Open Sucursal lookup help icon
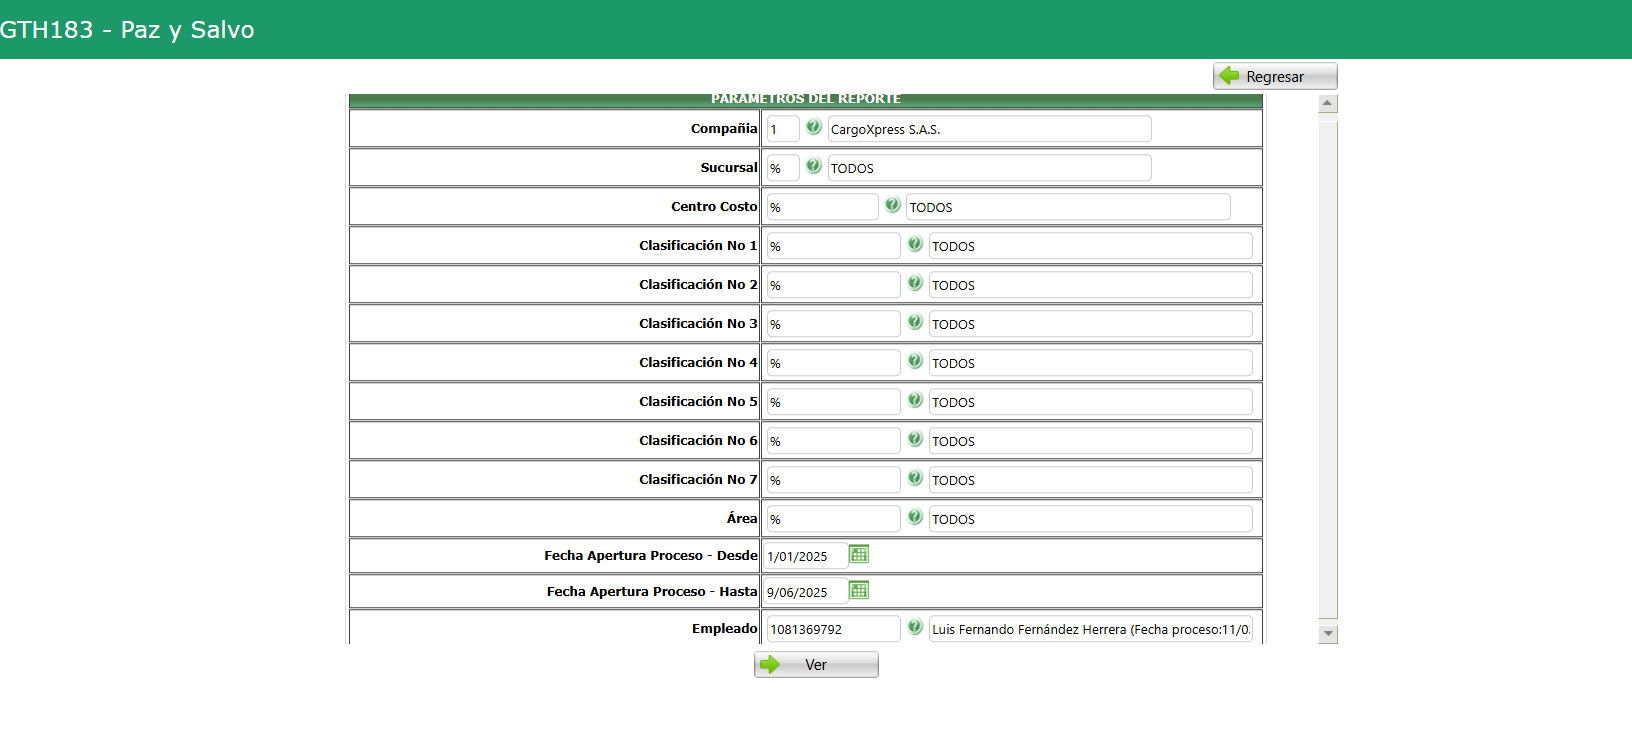1632x745 pixels. pyautogui.click(x=814, y=166)
